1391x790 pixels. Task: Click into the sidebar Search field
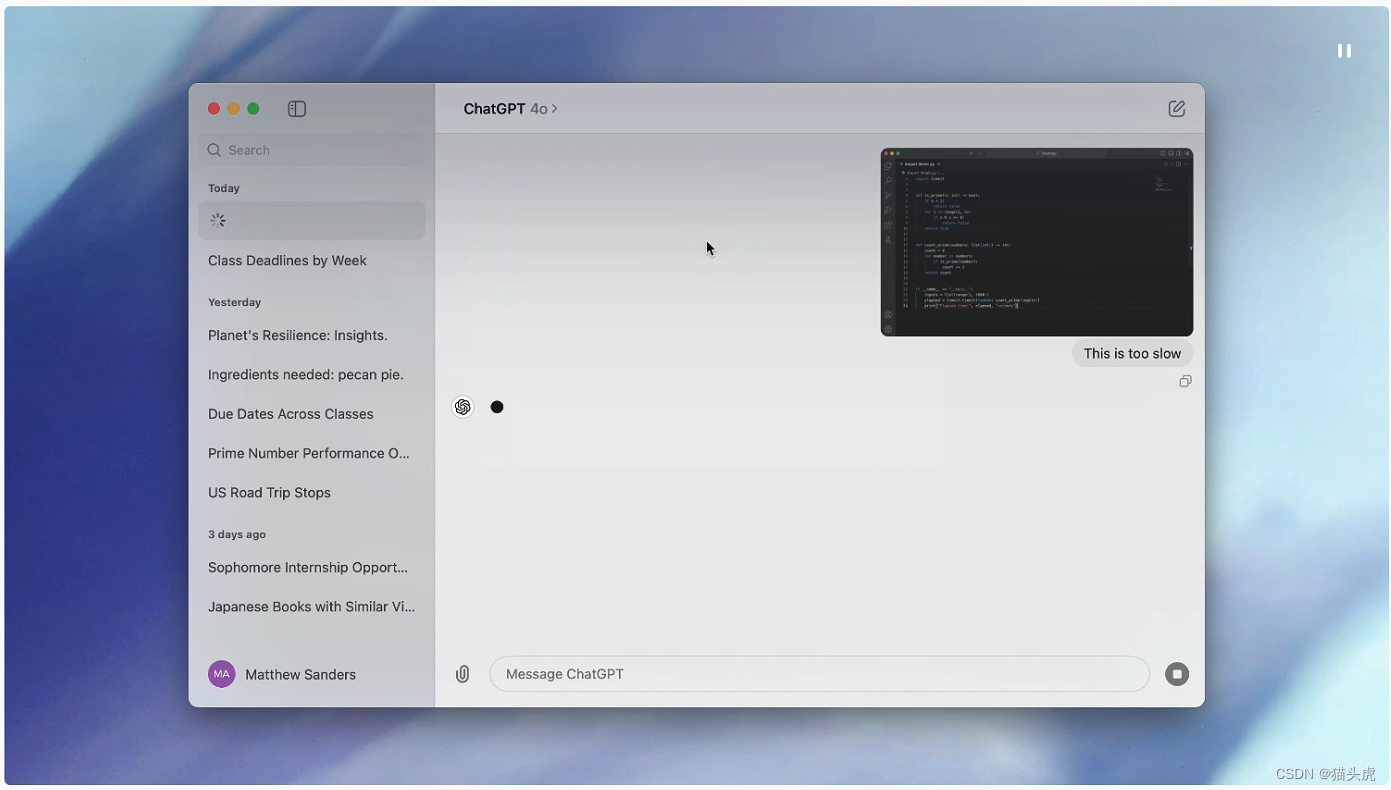(312, 150)
